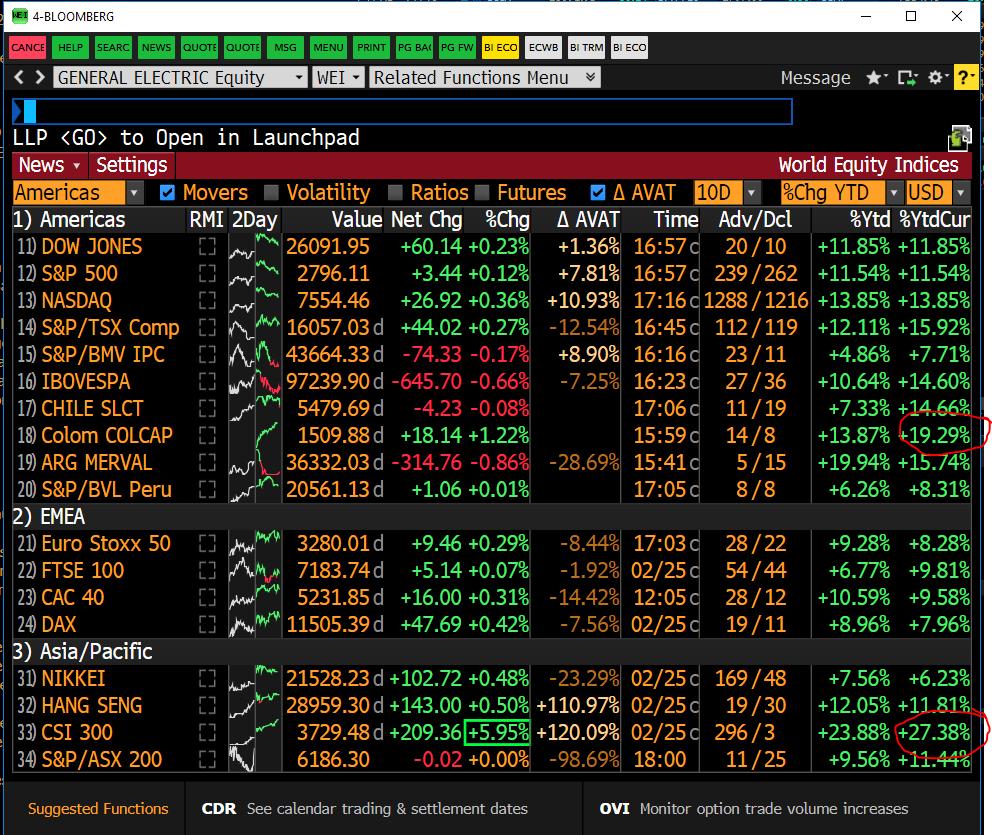Click the export to Excel icon
The width and height of the screenshot is (992, 835).
(x=960, y=138)
